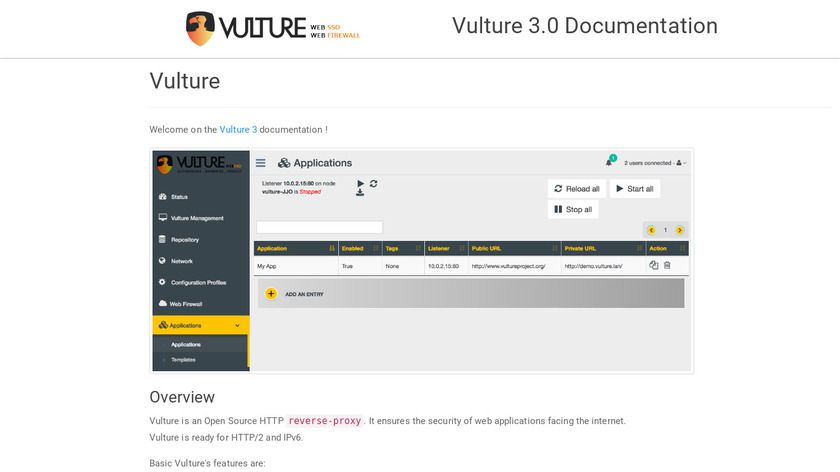Screen dimensions: 840x472
Task: Open the Vulture 3 link
Action: (238, 130)
